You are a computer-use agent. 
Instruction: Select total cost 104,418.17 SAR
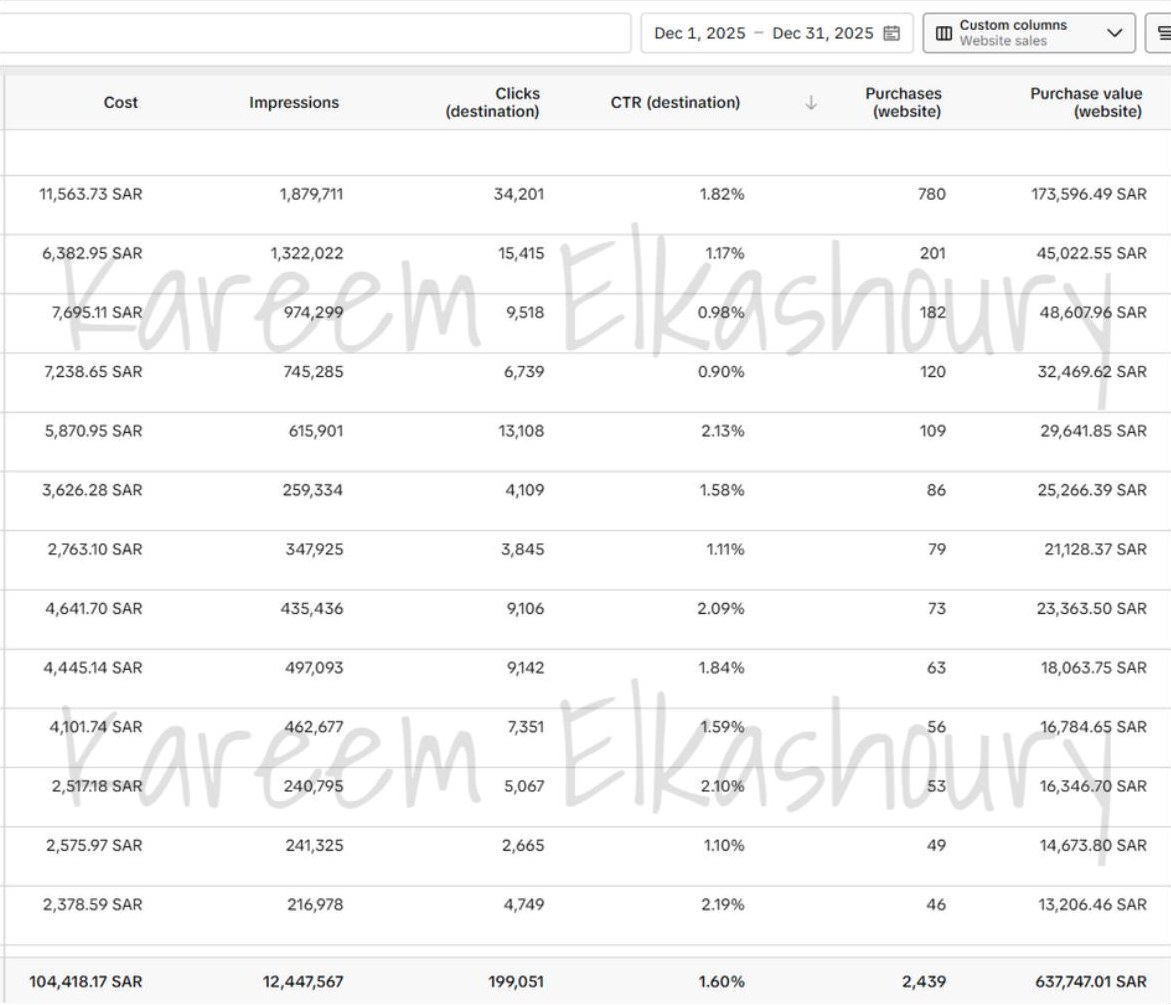(86, 981)
